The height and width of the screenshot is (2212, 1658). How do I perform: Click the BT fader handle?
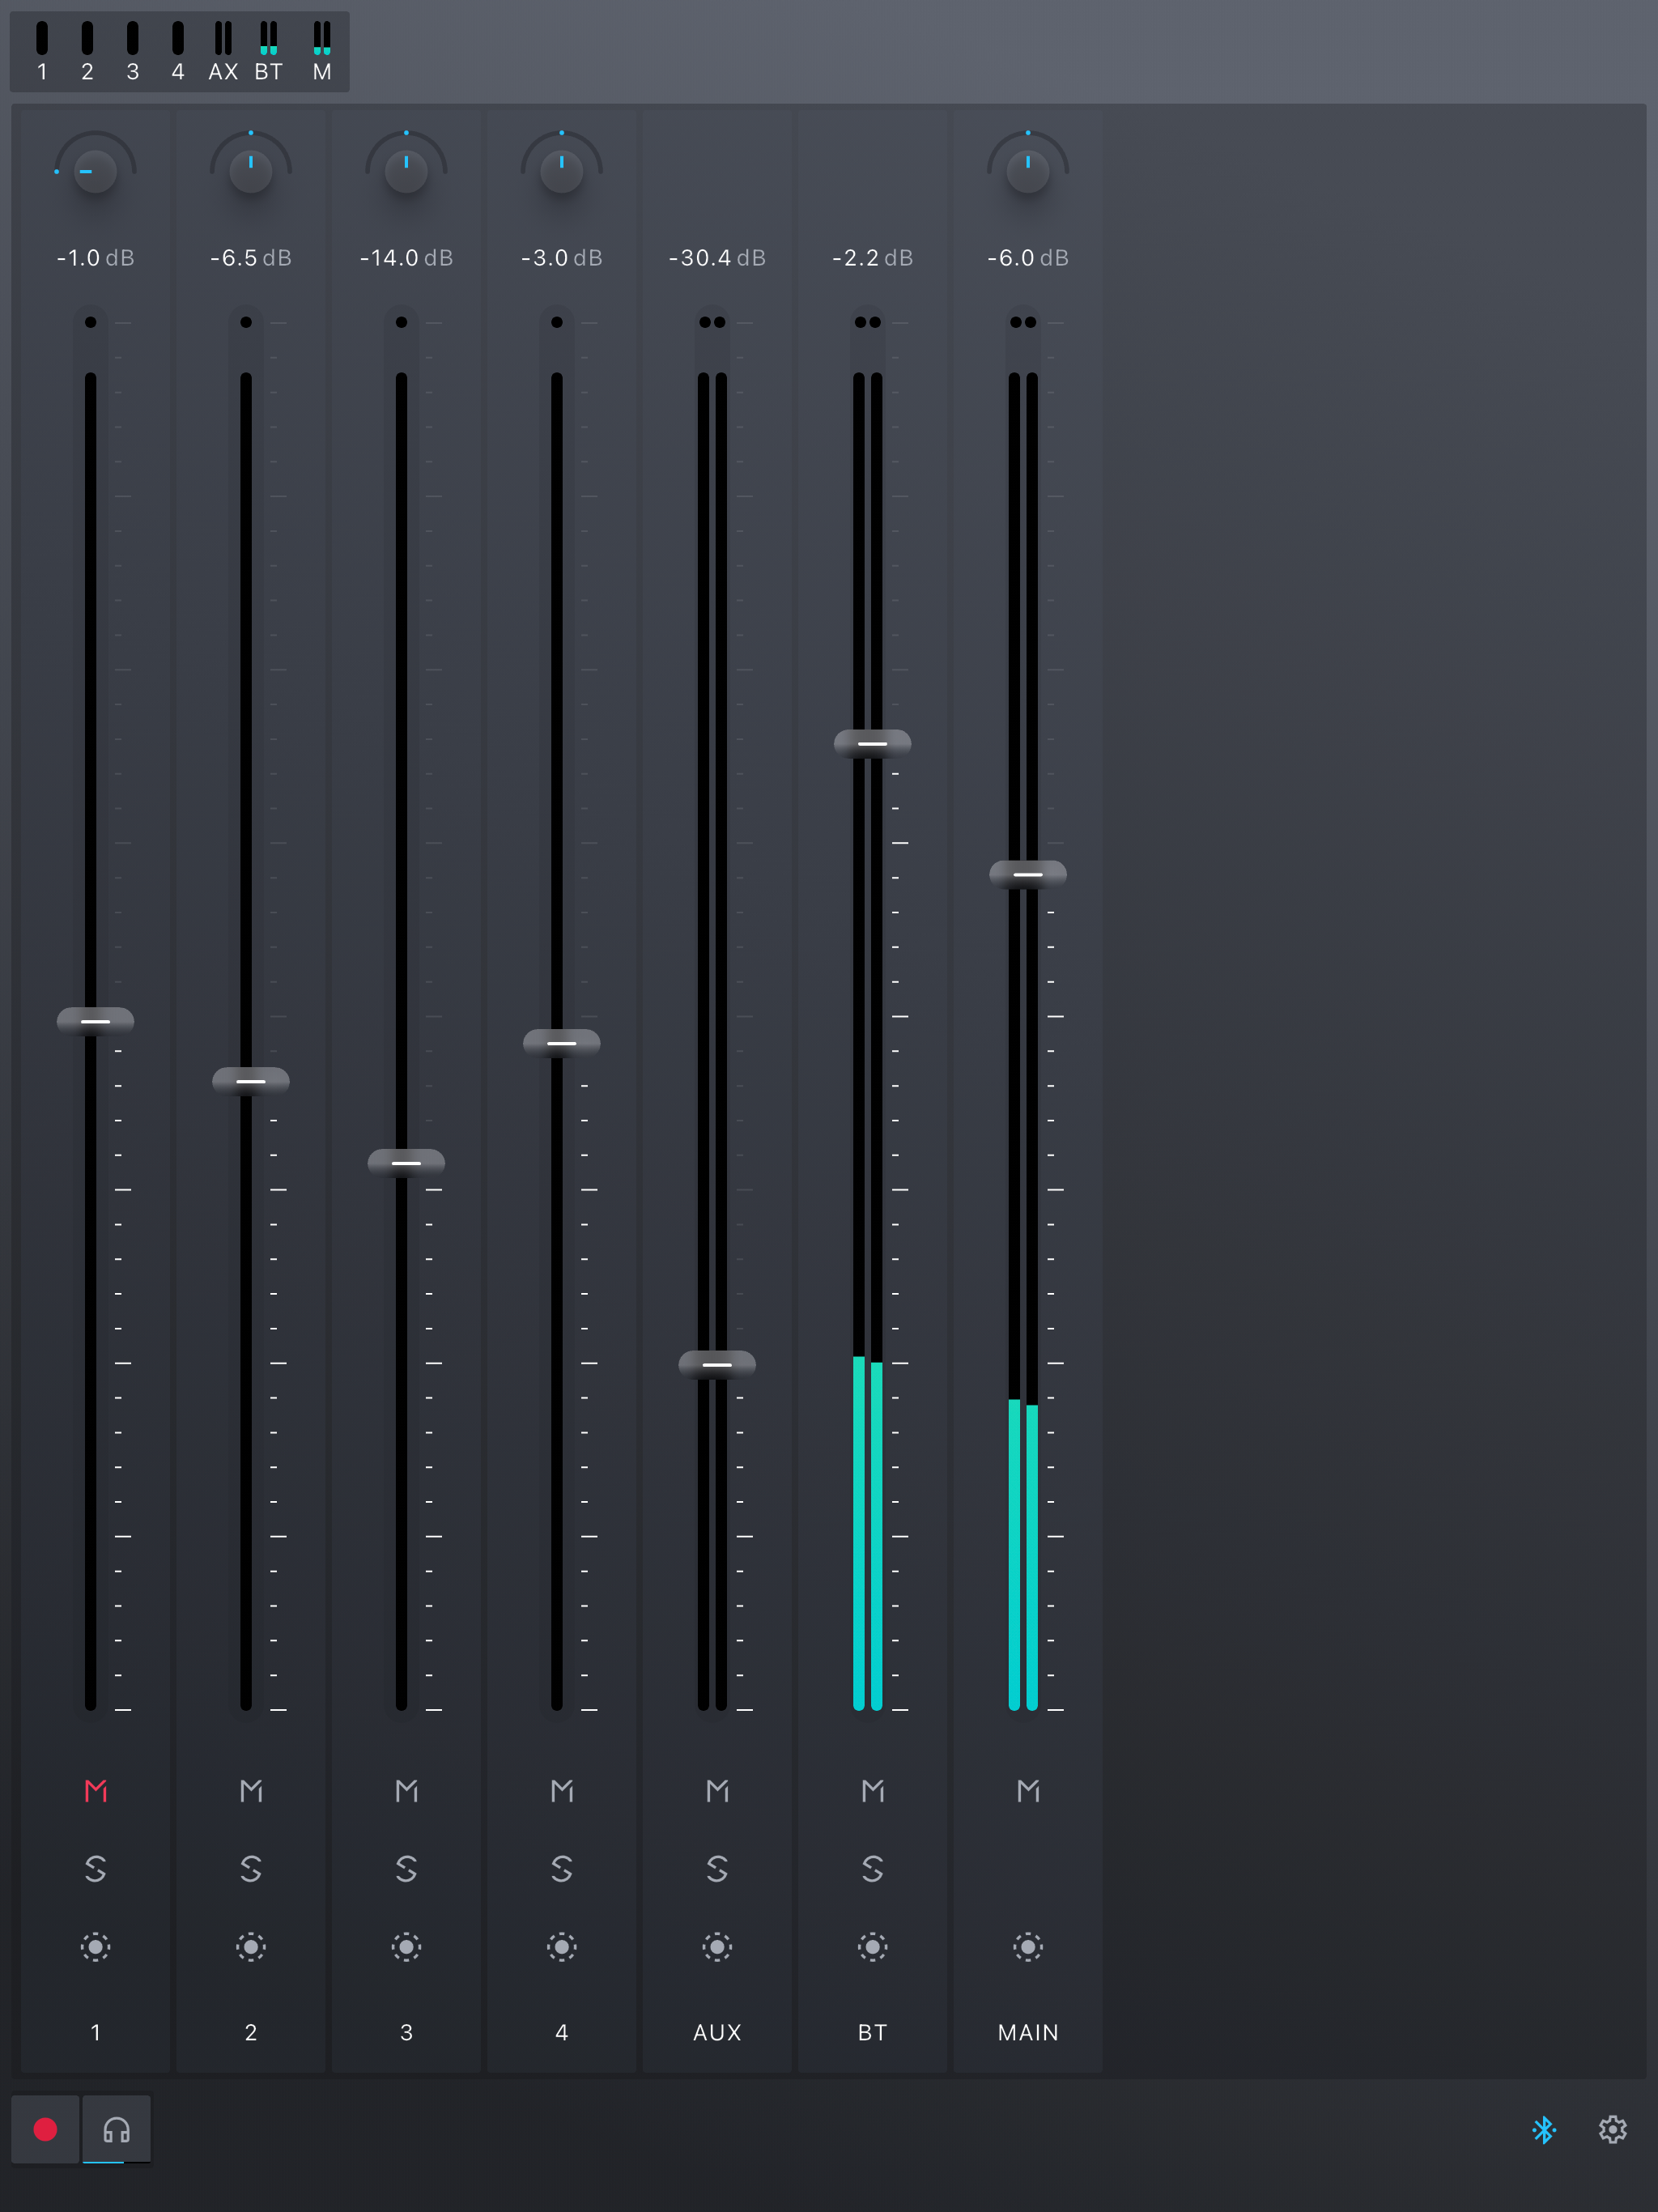873,743
